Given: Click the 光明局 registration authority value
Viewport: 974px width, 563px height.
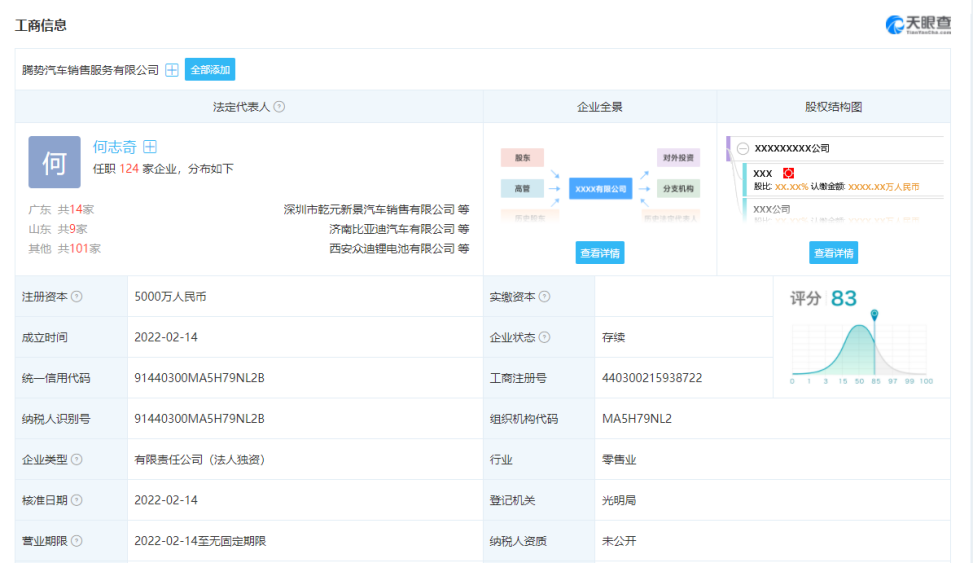Looking at the screenshot, I should point(619,500).
